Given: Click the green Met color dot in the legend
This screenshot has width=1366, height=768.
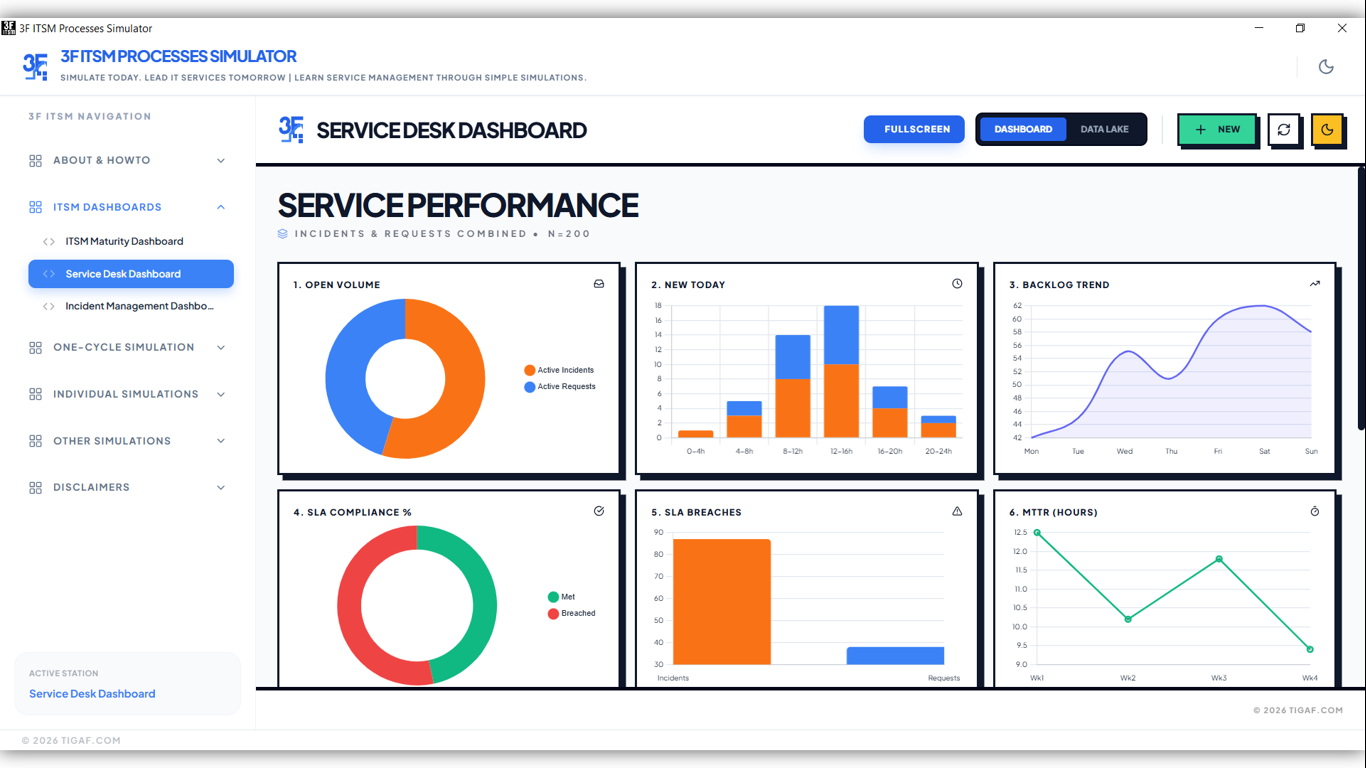Looking at the screenshot, I should coord(553,595).
